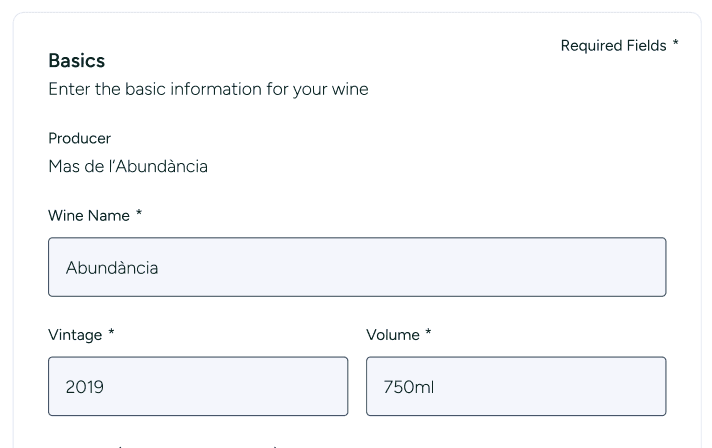The image size is (712, 448).
Task: Click the asterisk beside Vintage label
Action: click(111, 334)
